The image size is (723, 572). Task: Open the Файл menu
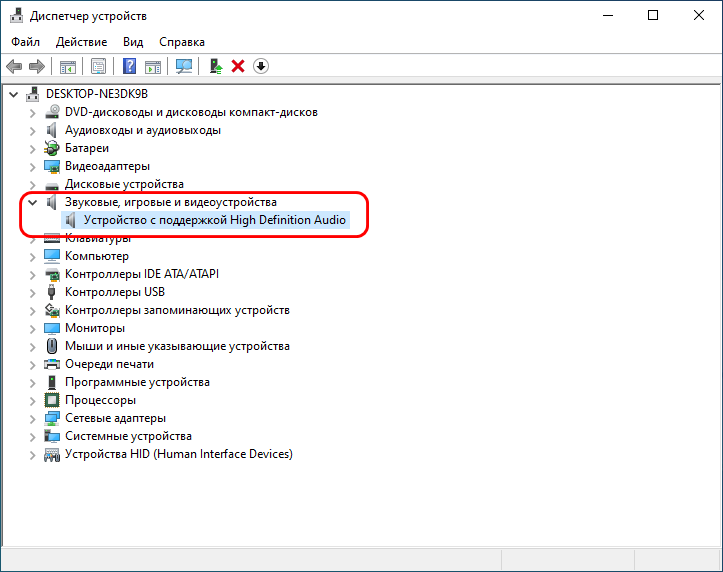point(25,42)
